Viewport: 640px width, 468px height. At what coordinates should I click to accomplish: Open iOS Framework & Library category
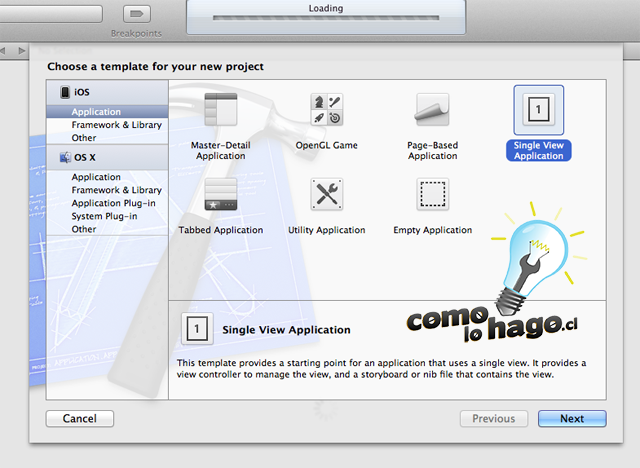tap(116, 125)
